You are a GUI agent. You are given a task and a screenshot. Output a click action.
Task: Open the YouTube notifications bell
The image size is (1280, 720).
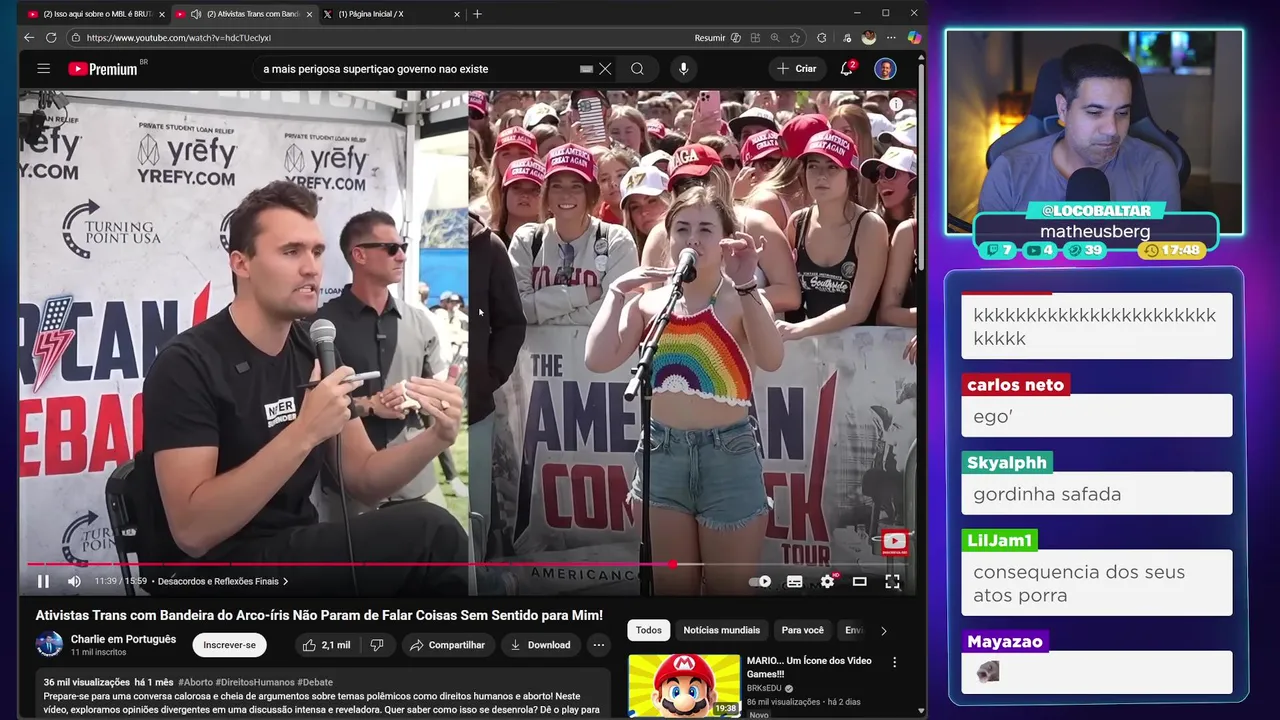847,68
